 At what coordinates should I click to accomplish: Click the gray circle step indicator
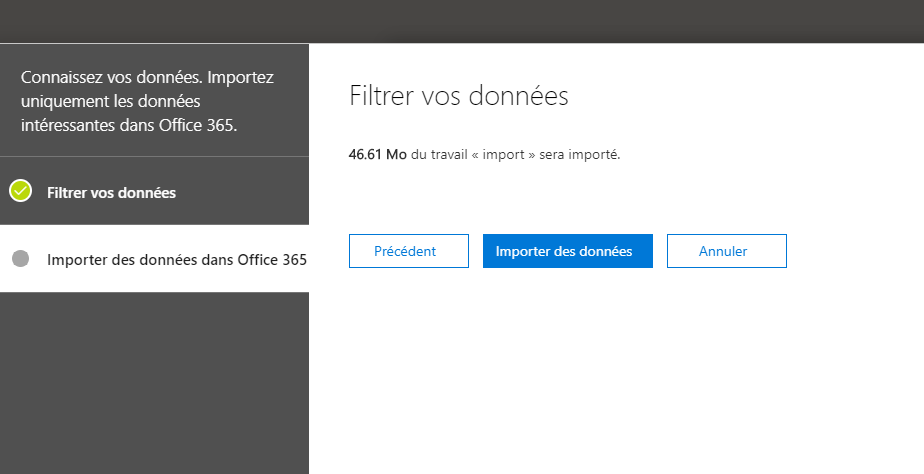tap(21, 258)
